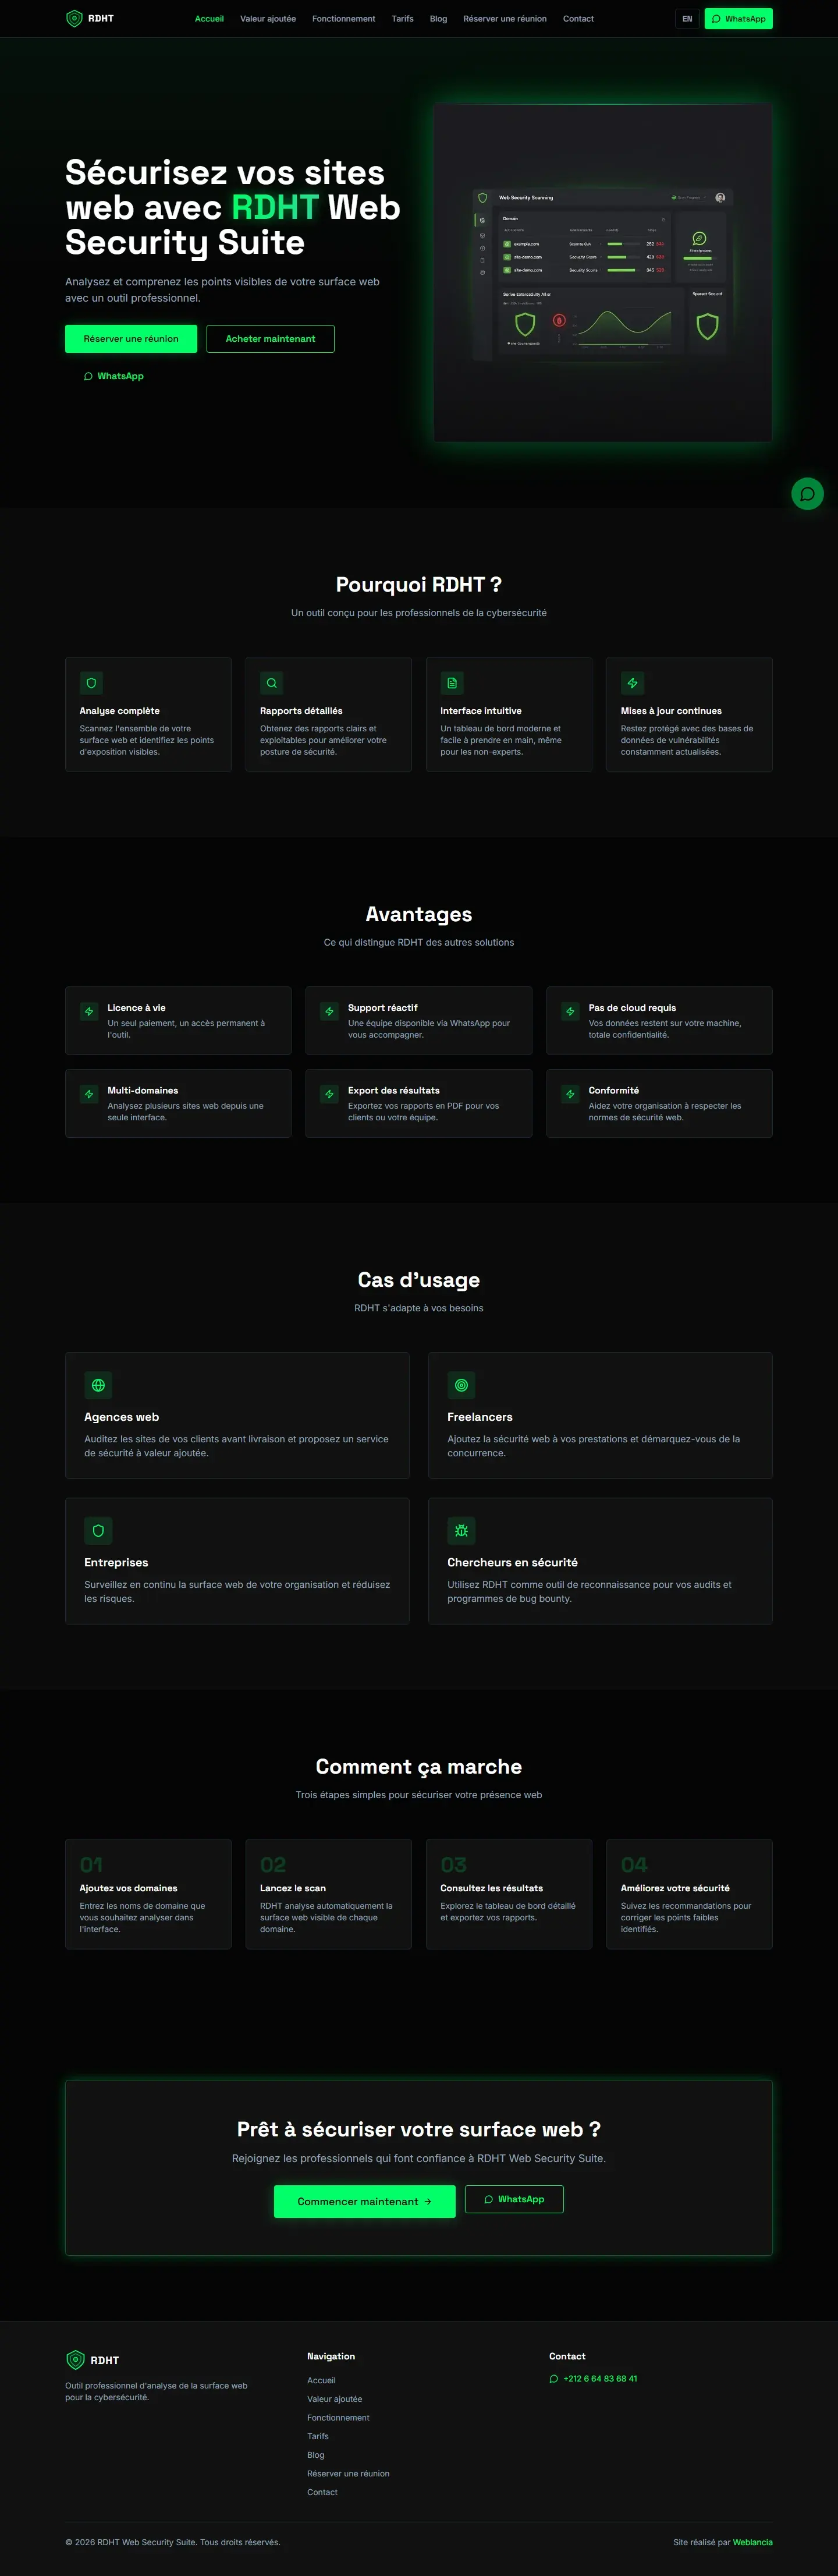Click the Conformité lightning icon
The image size is (838, 2576).
[x=570, y=1094]
